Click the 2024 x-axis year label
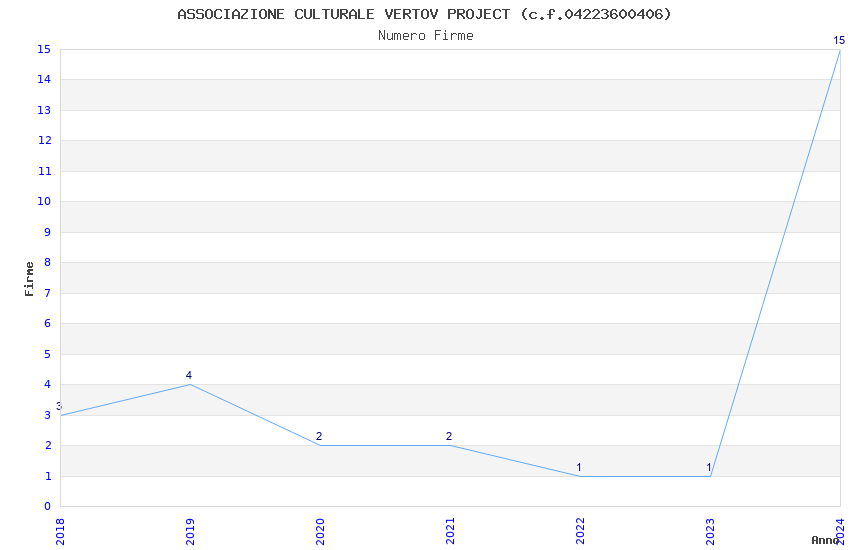The height and width of the screenshot is (550, 850). coord(840,532)
